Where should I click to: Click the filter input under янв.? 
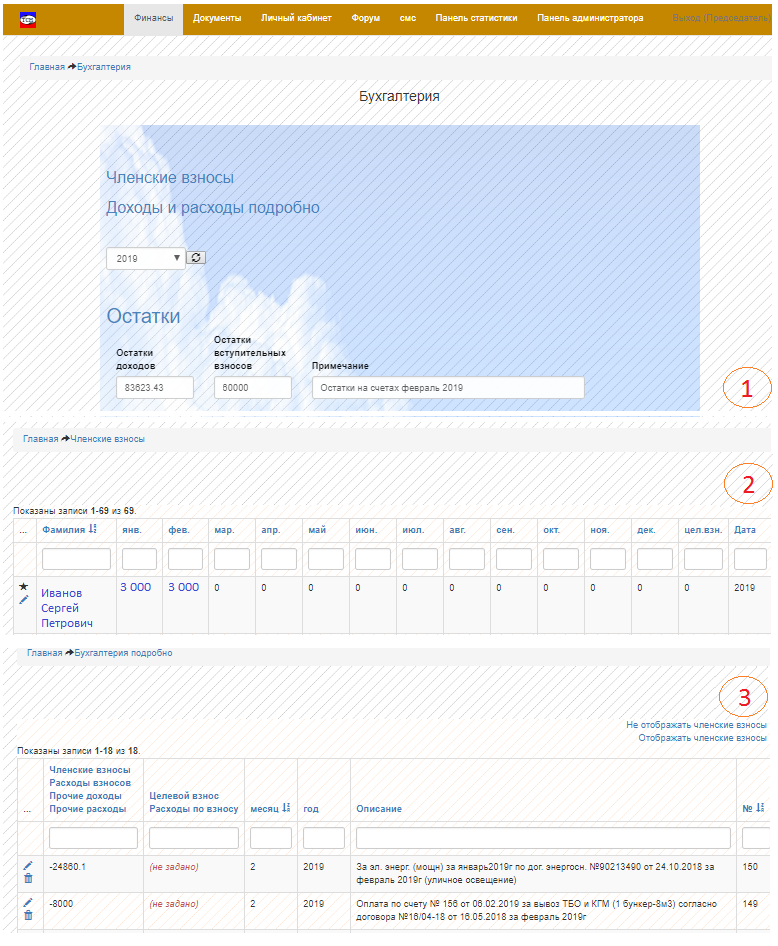point(139,559)
